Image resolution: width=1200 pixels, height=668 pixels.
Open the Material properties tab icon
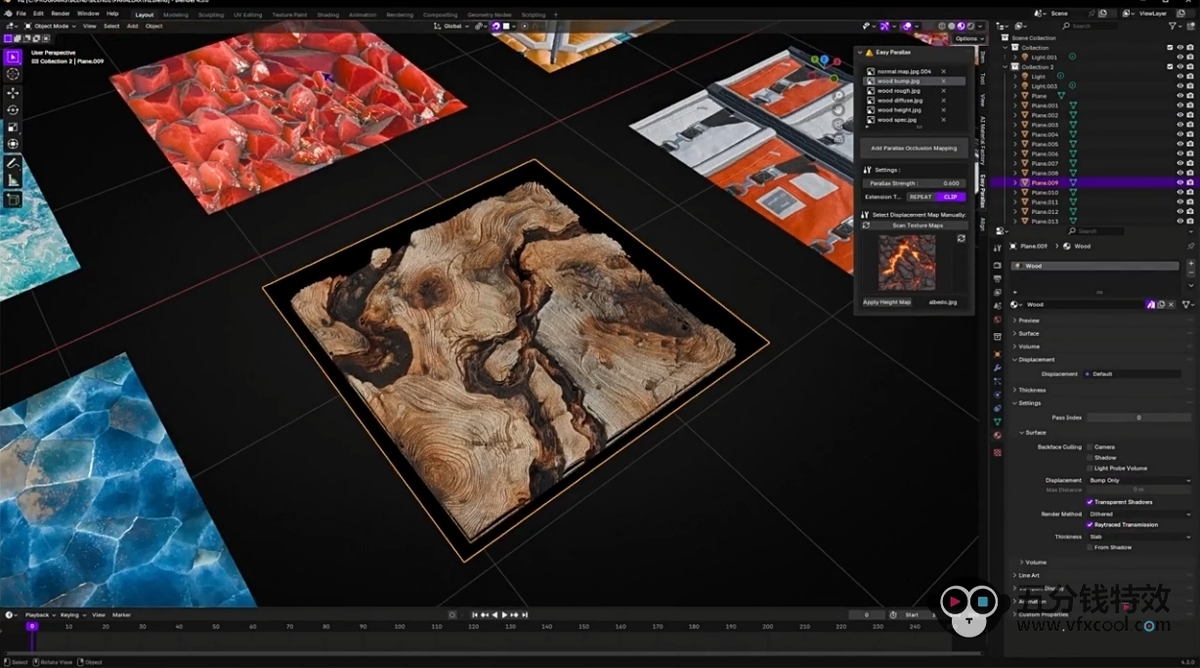click(x=997, y=436)
